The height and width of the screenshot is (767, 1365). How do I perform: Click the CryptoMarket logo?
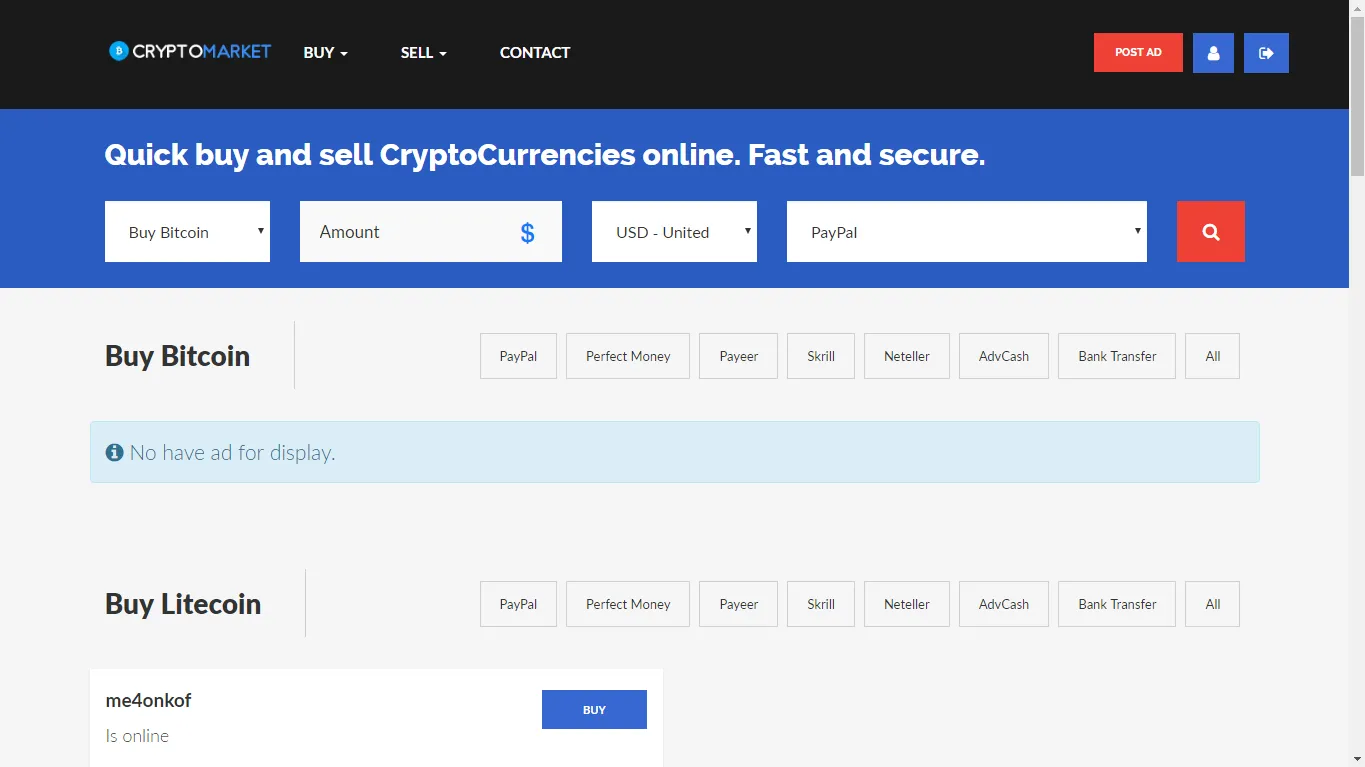[x=190, y=52]
